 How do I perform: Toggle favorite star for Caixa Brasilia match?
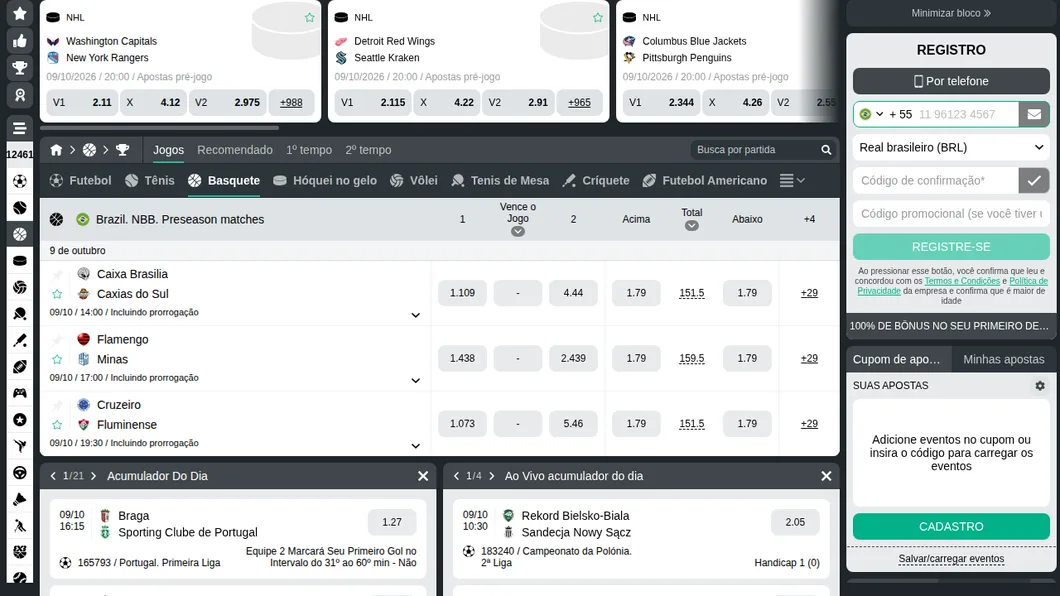(57, 294)
